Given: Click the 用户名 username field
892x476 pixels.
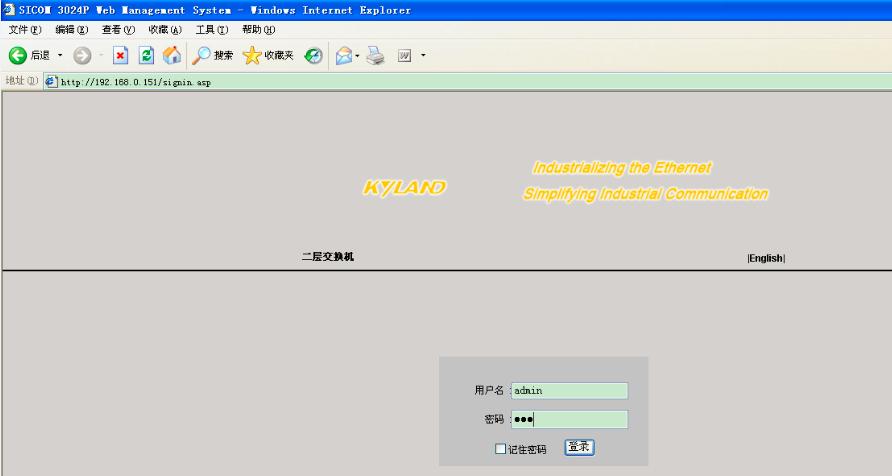Looking at the screenshot, I should pyautogui.click(x=569, y=391).
